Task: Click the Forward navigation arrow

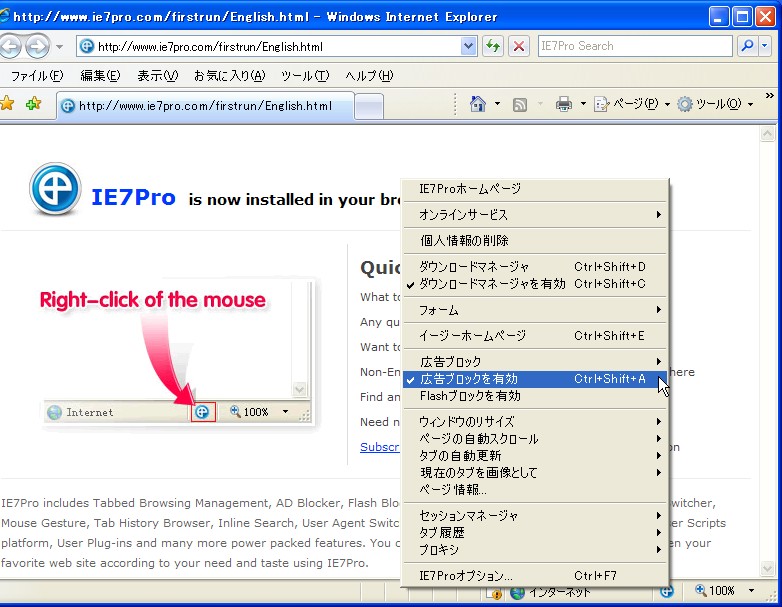Action: 37,47
